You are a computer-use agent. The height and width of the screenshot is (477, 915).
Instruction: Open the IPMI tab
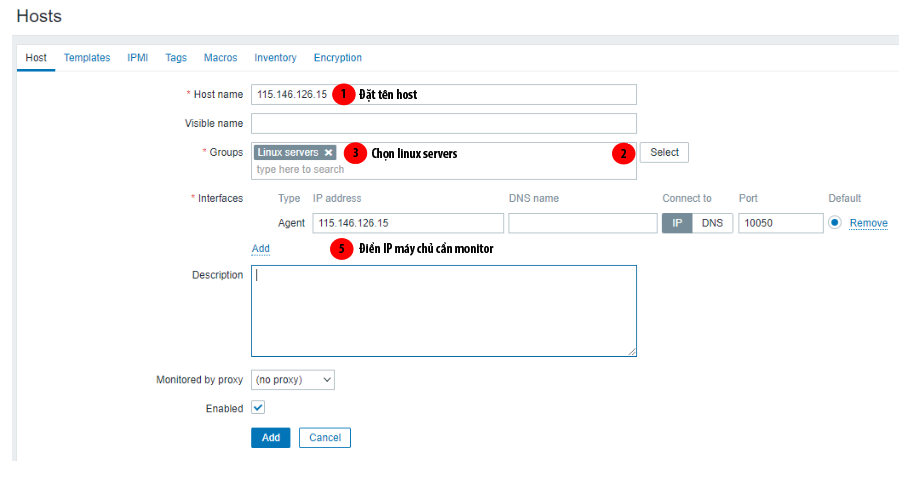(138, 58)
